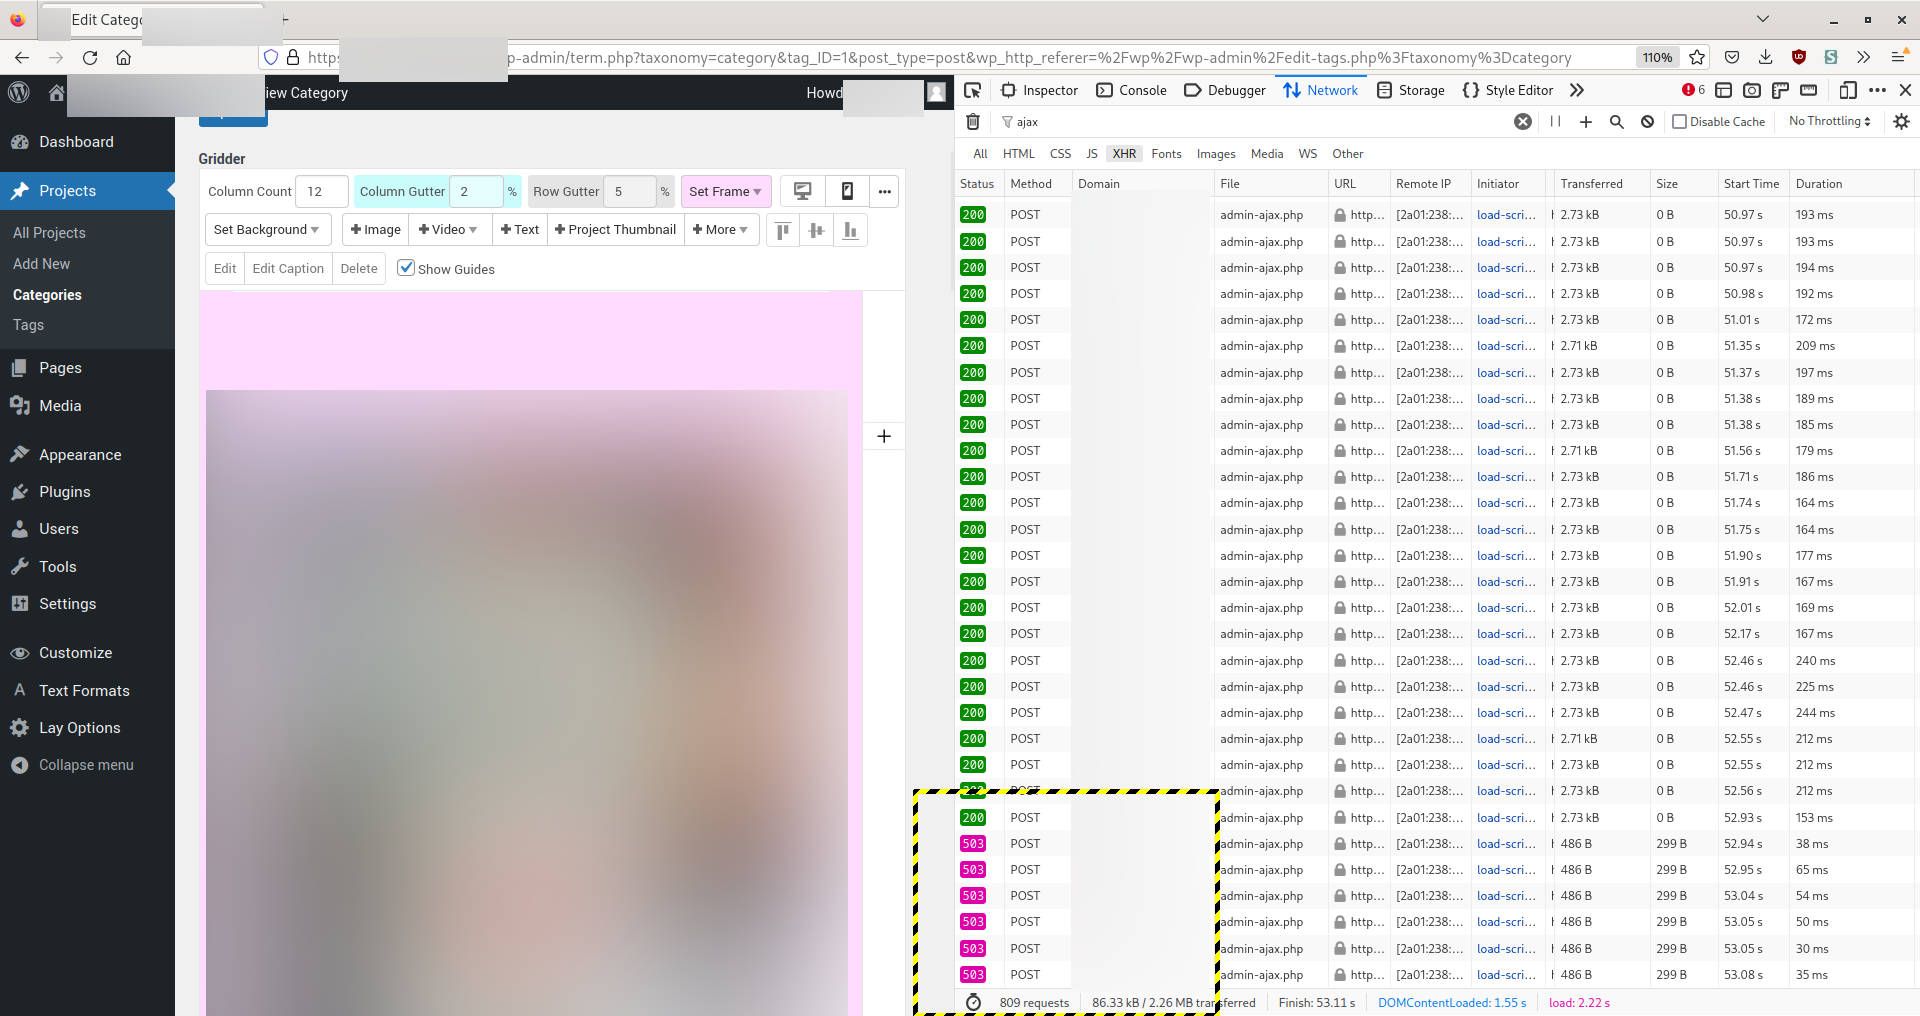Open the No Throttling dropdown
This screenshot has height=1016, width=1920.
1828,121
